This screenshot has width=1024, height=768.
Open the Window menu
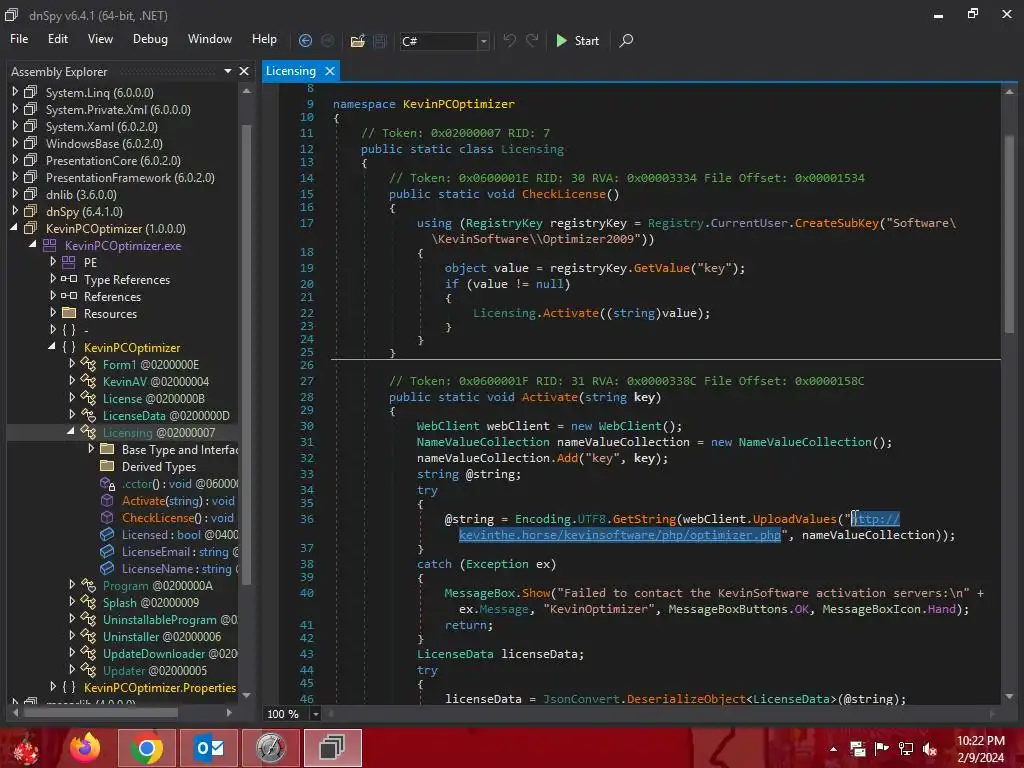pos(210,39)
